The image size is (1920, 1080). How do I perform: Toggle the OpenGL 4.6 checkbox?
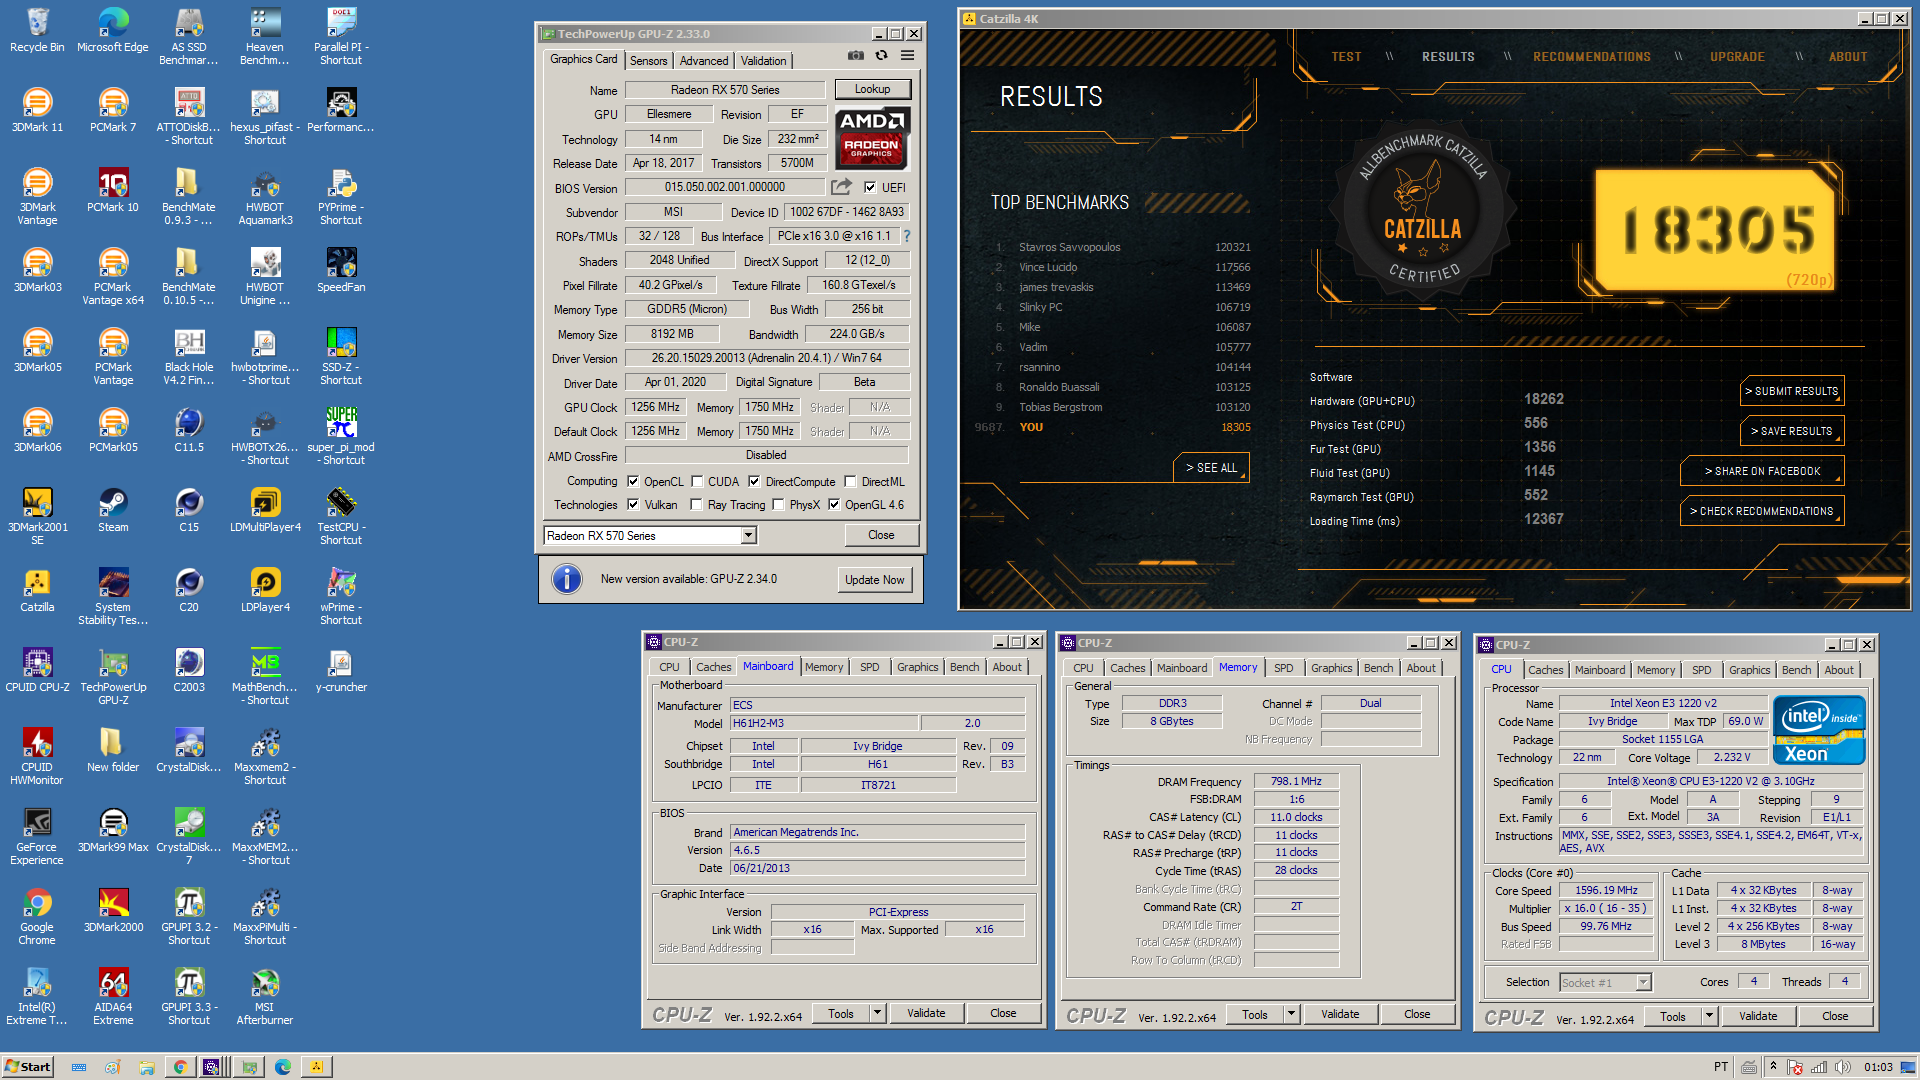pyautogui.click(x=834, y=505)
